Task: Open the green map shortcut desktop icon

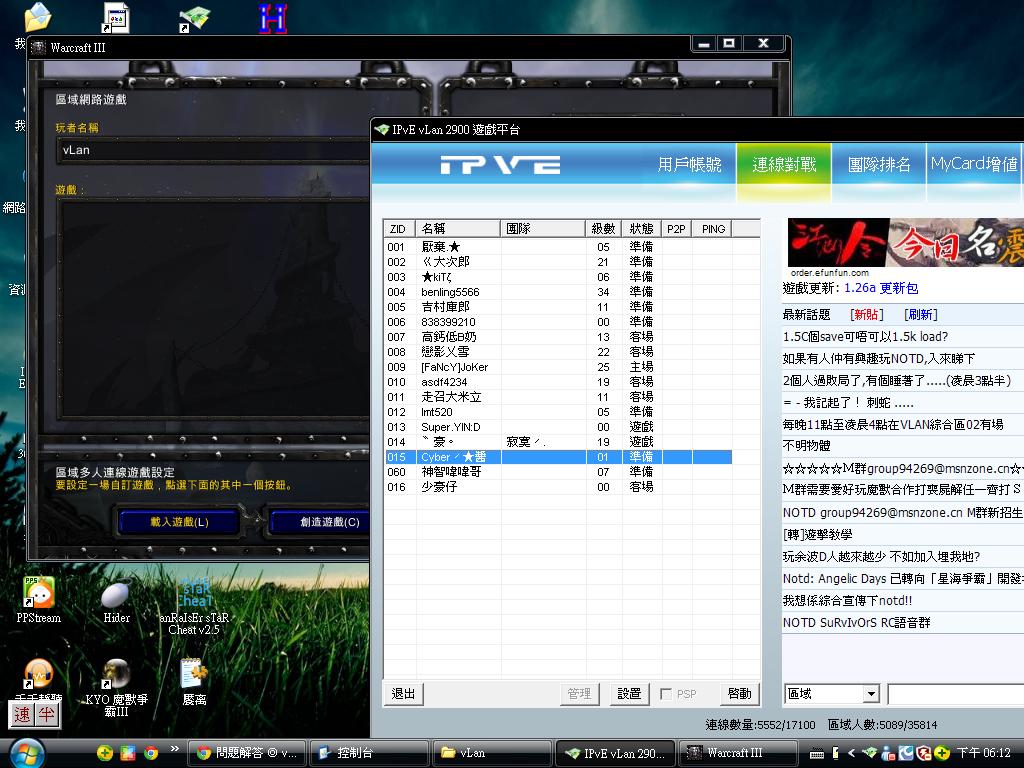Action: pos(194,18)
